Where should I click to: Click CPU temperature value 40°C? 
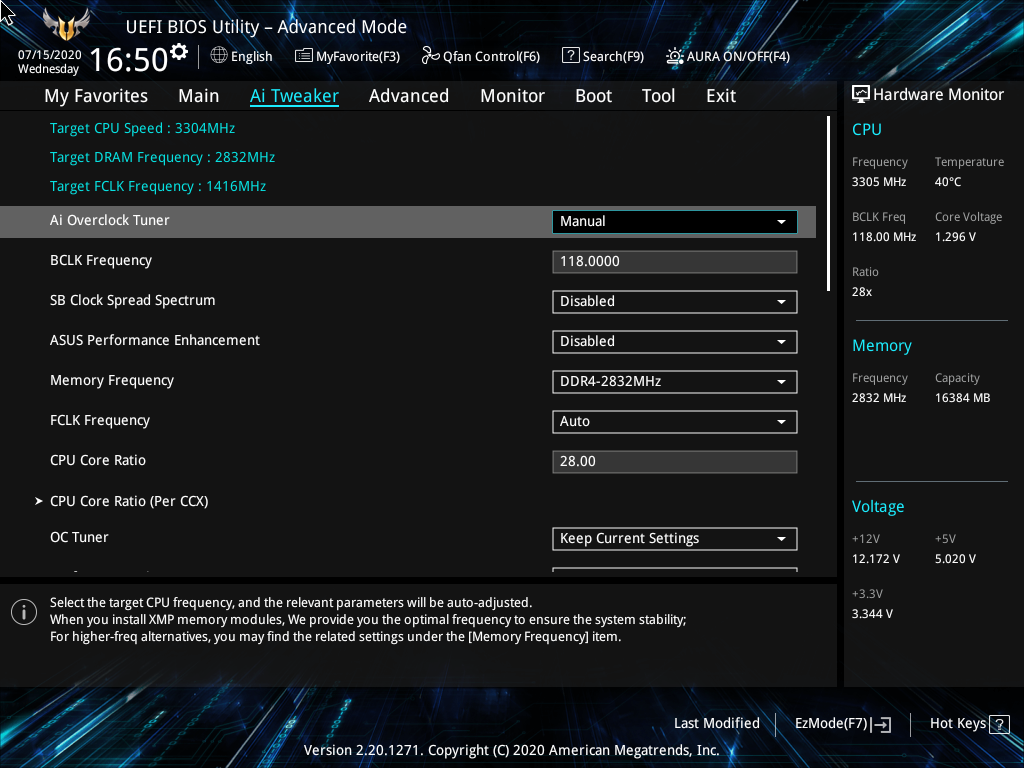click(948, 182)
